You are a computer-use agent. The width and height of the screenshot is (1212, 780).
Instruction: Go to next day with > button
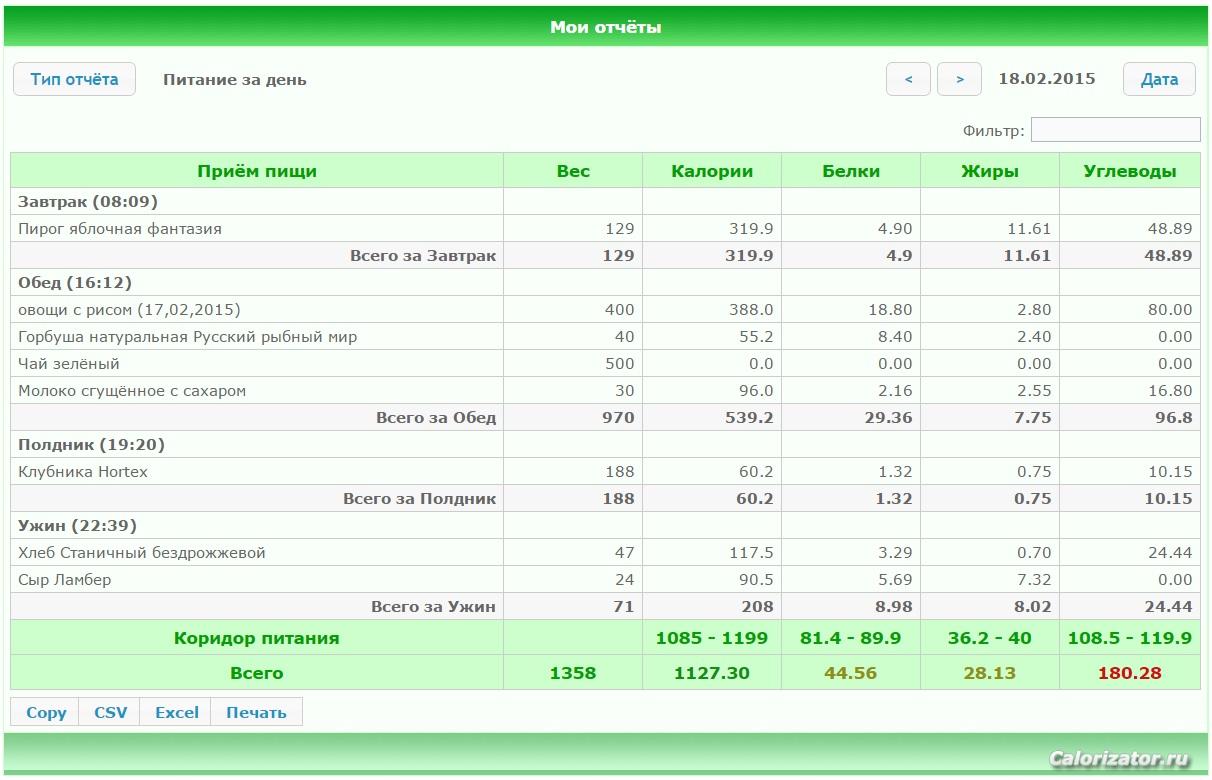click(x=959, y=79)
